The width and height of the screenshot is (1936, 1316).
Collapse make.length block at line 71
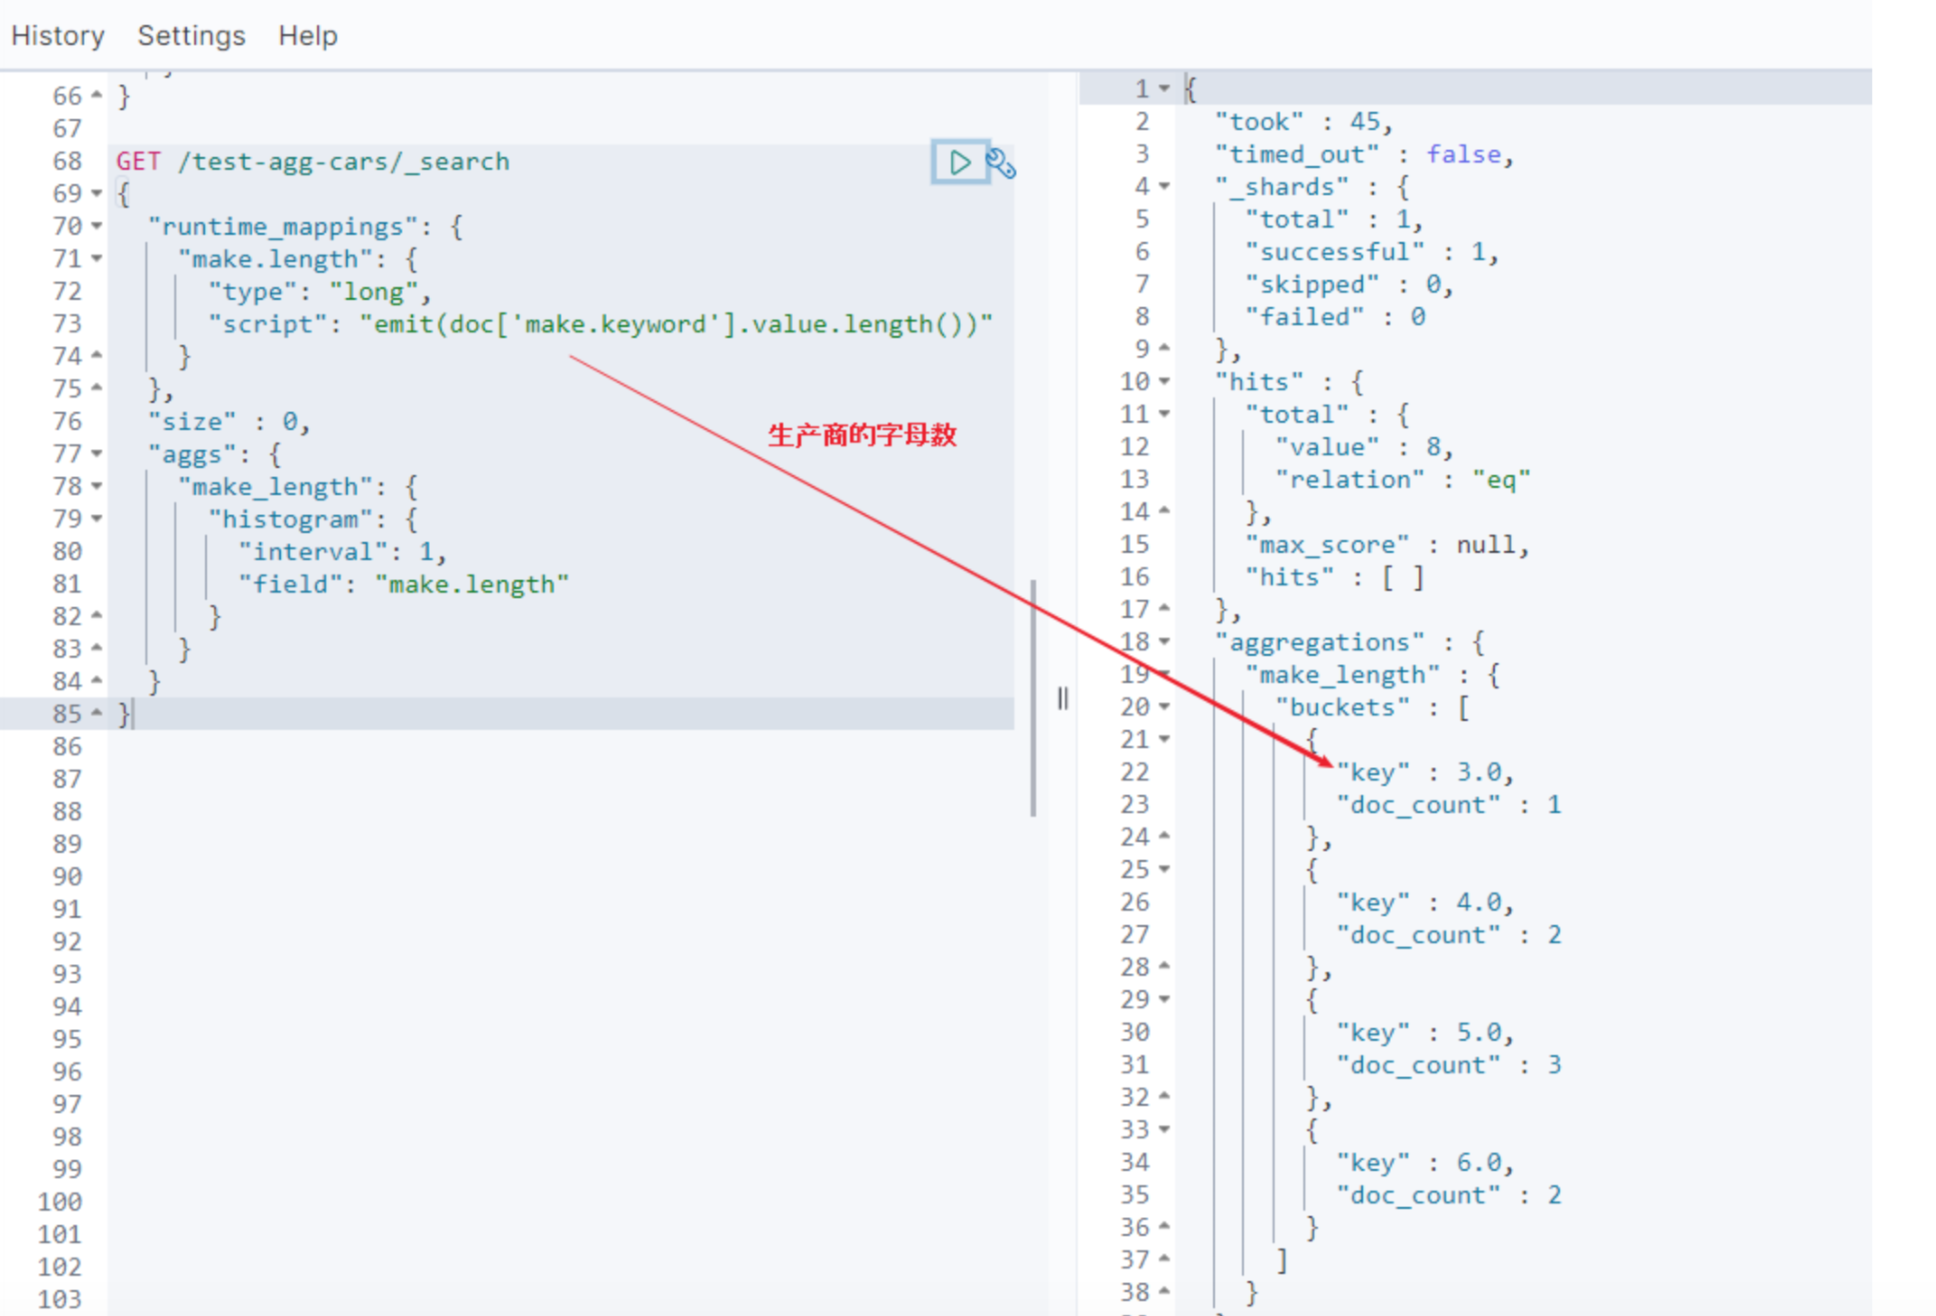(x=96, y=258)
